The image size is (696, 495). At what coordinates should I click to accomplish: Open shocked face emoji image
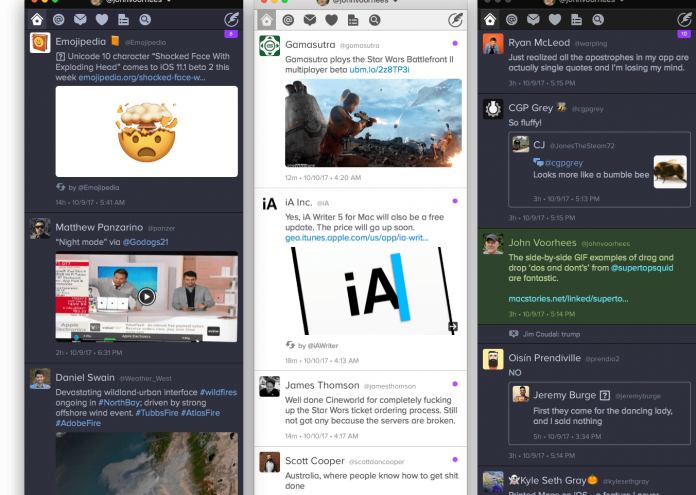(x=146, y=131)
